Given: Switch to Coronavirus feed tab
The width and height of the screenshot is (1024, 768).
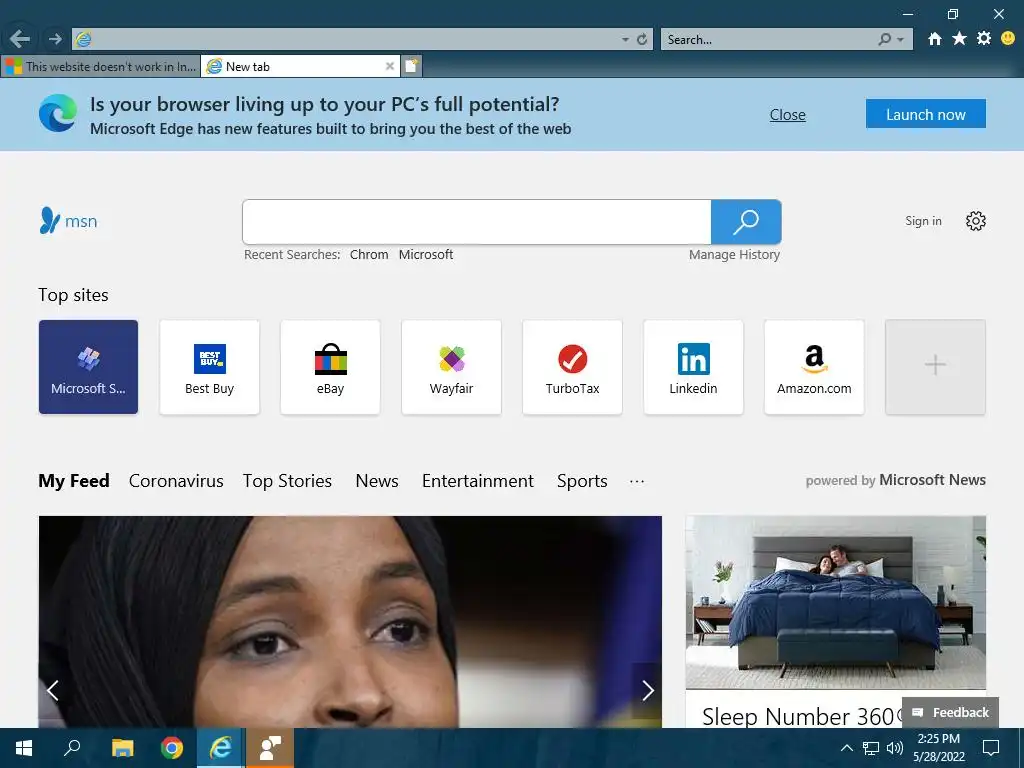Looking at the screenshot, I should point(176,481).
